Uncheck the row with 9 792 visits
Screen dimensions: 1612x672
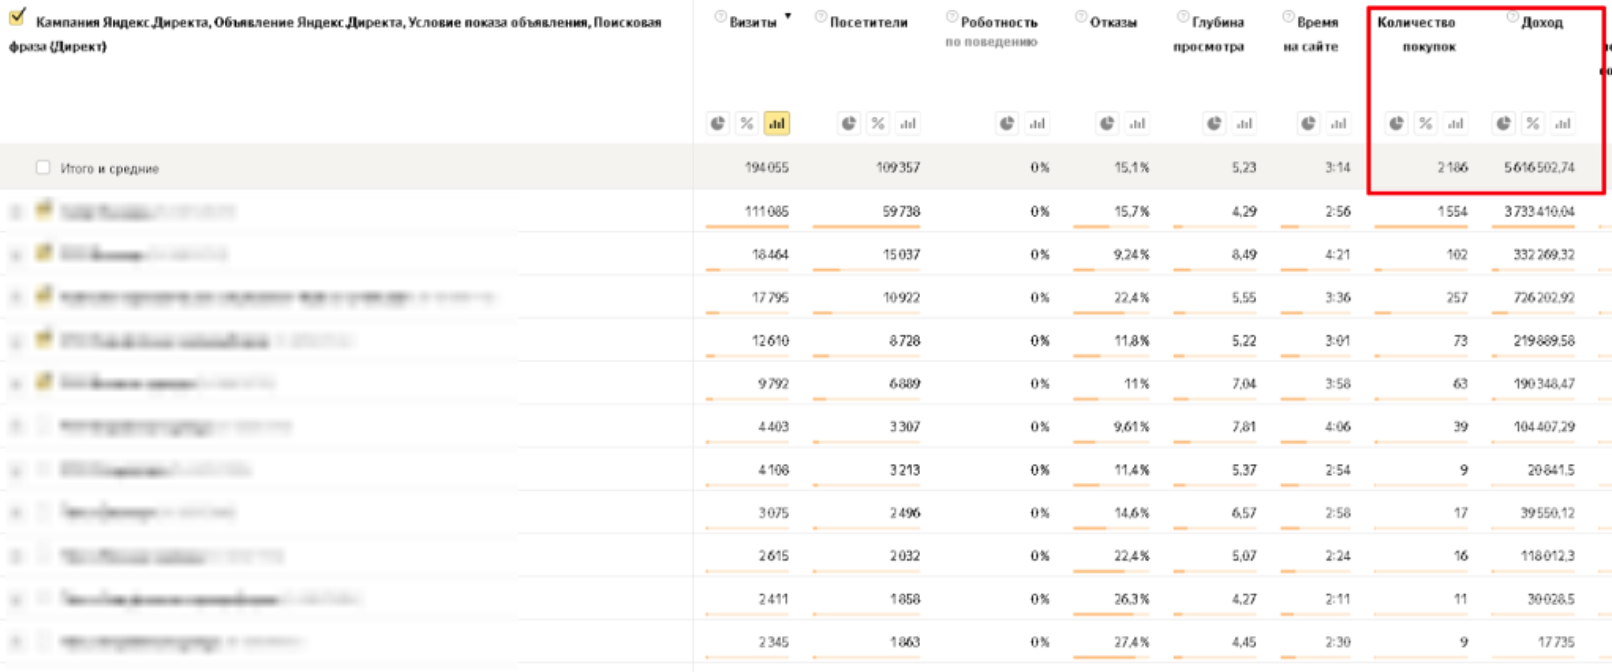pyautogui.click(x=43, y=382)
